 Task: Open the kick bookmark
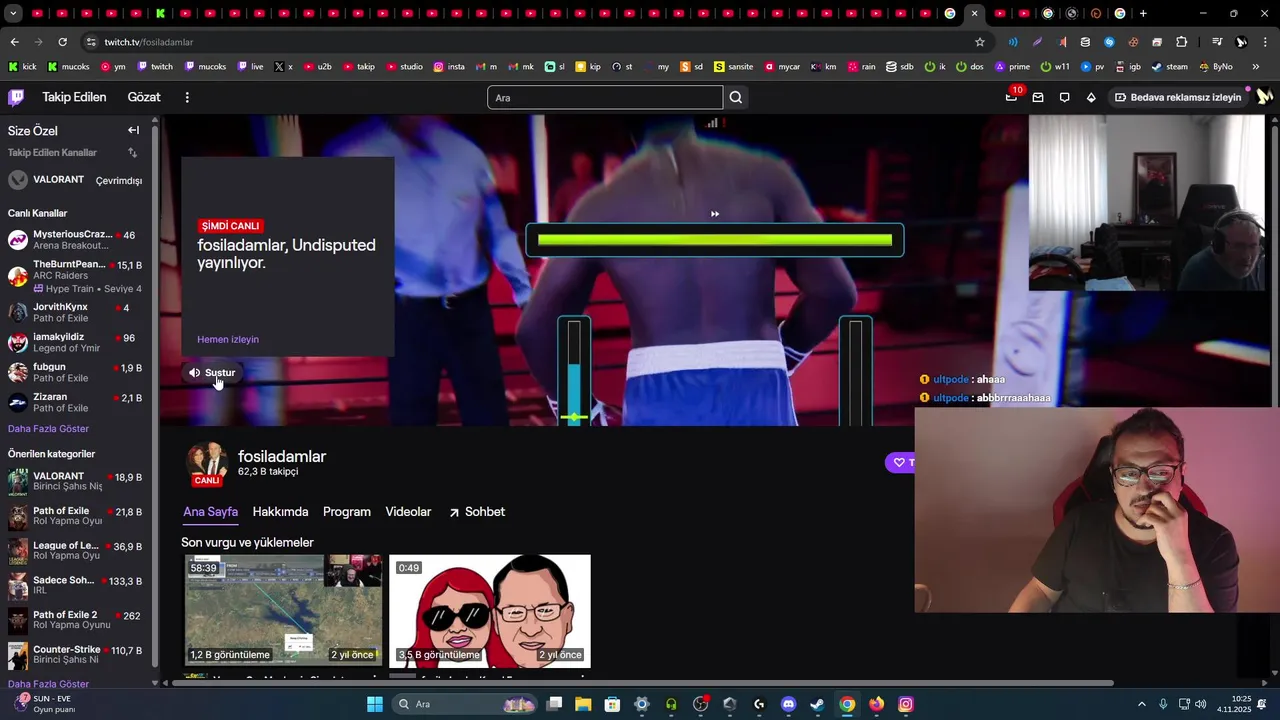22,67
